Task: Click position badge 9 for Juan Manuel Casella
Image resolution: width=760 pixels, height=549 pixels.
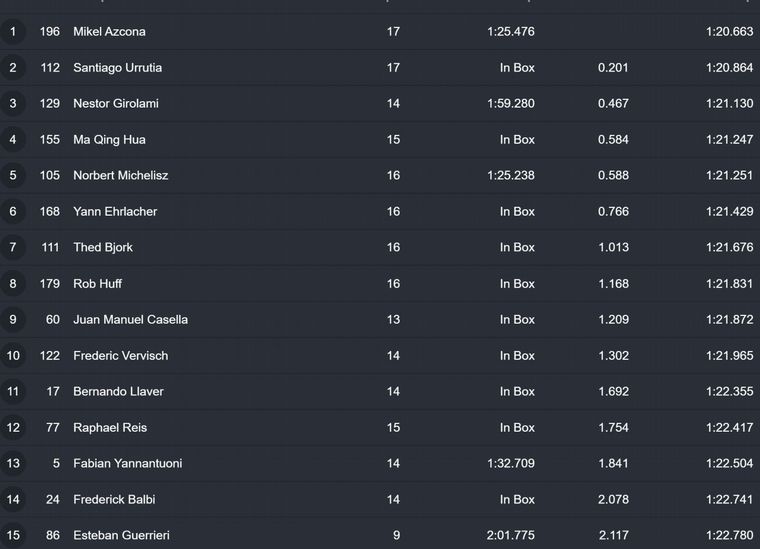Action: [x=13, y=320]
